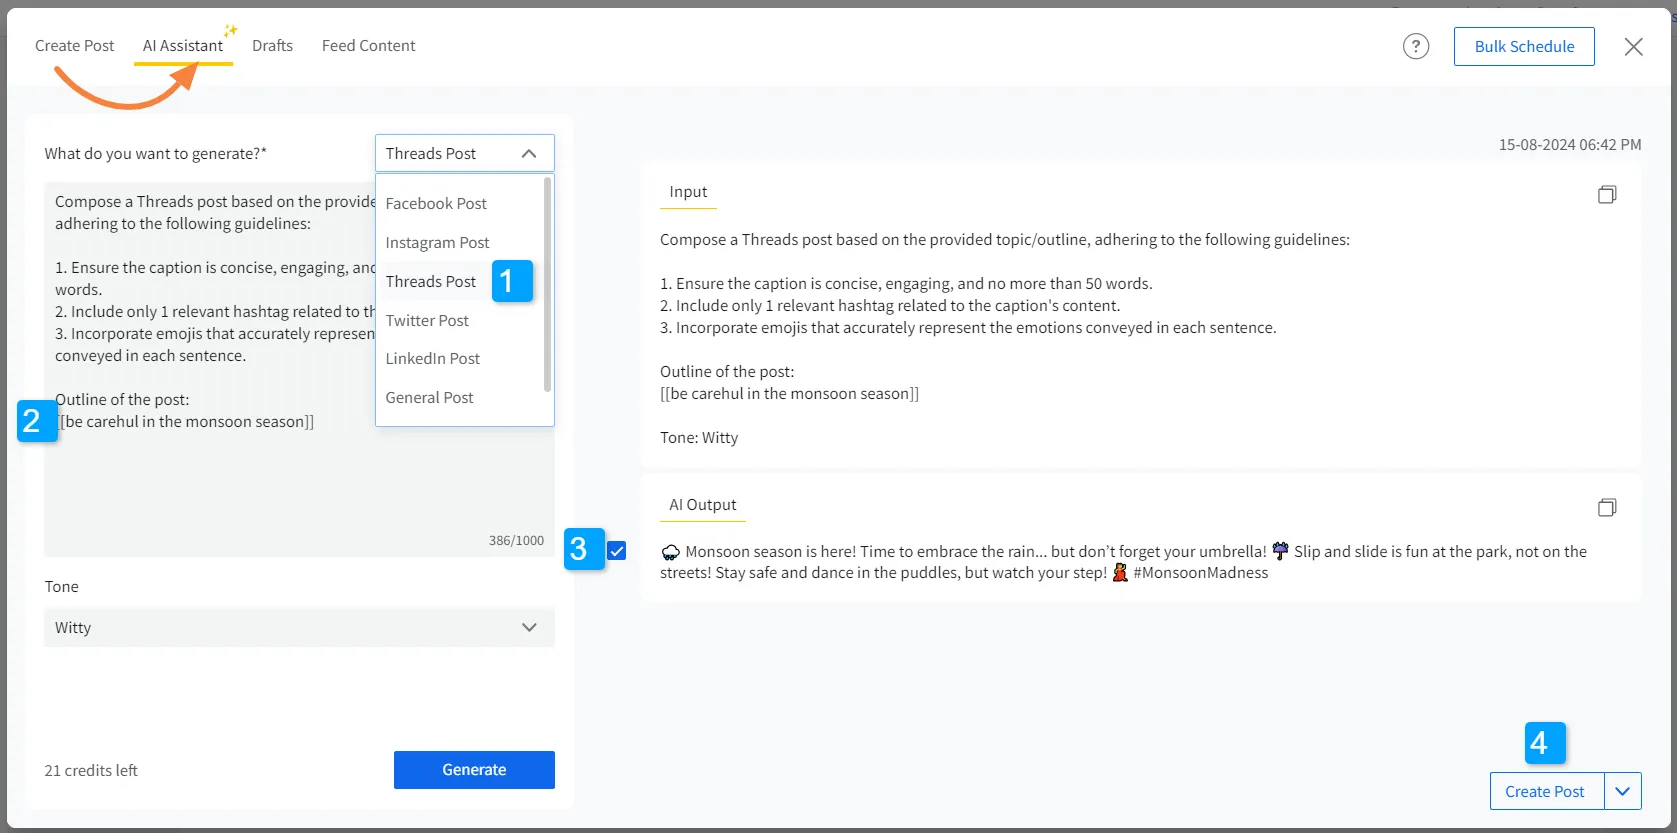The width and height of the screenshot is (1677, 833).
Task: Choose Instagram Post from the list
Action: point(437,242)
